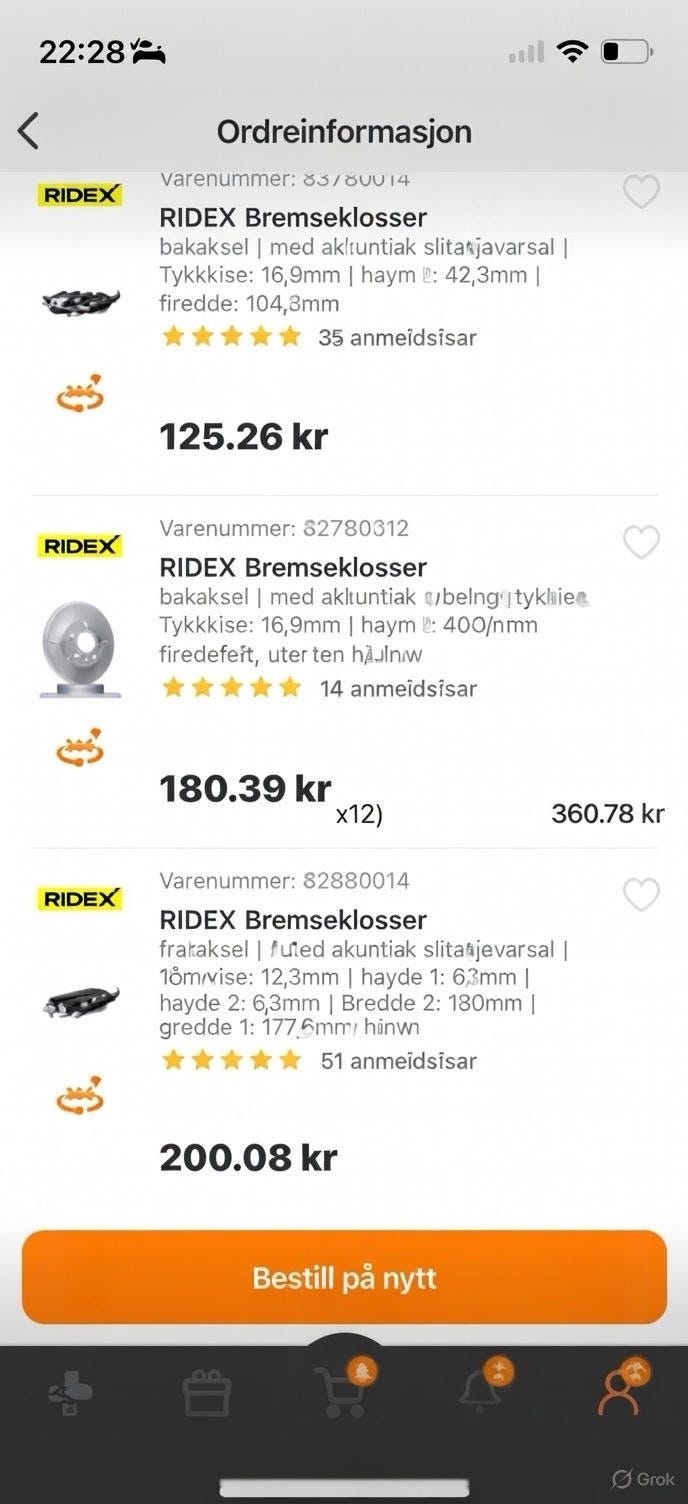Open the third product brake pads thumbnail
688x1504 pixels.
(81, 1001)
